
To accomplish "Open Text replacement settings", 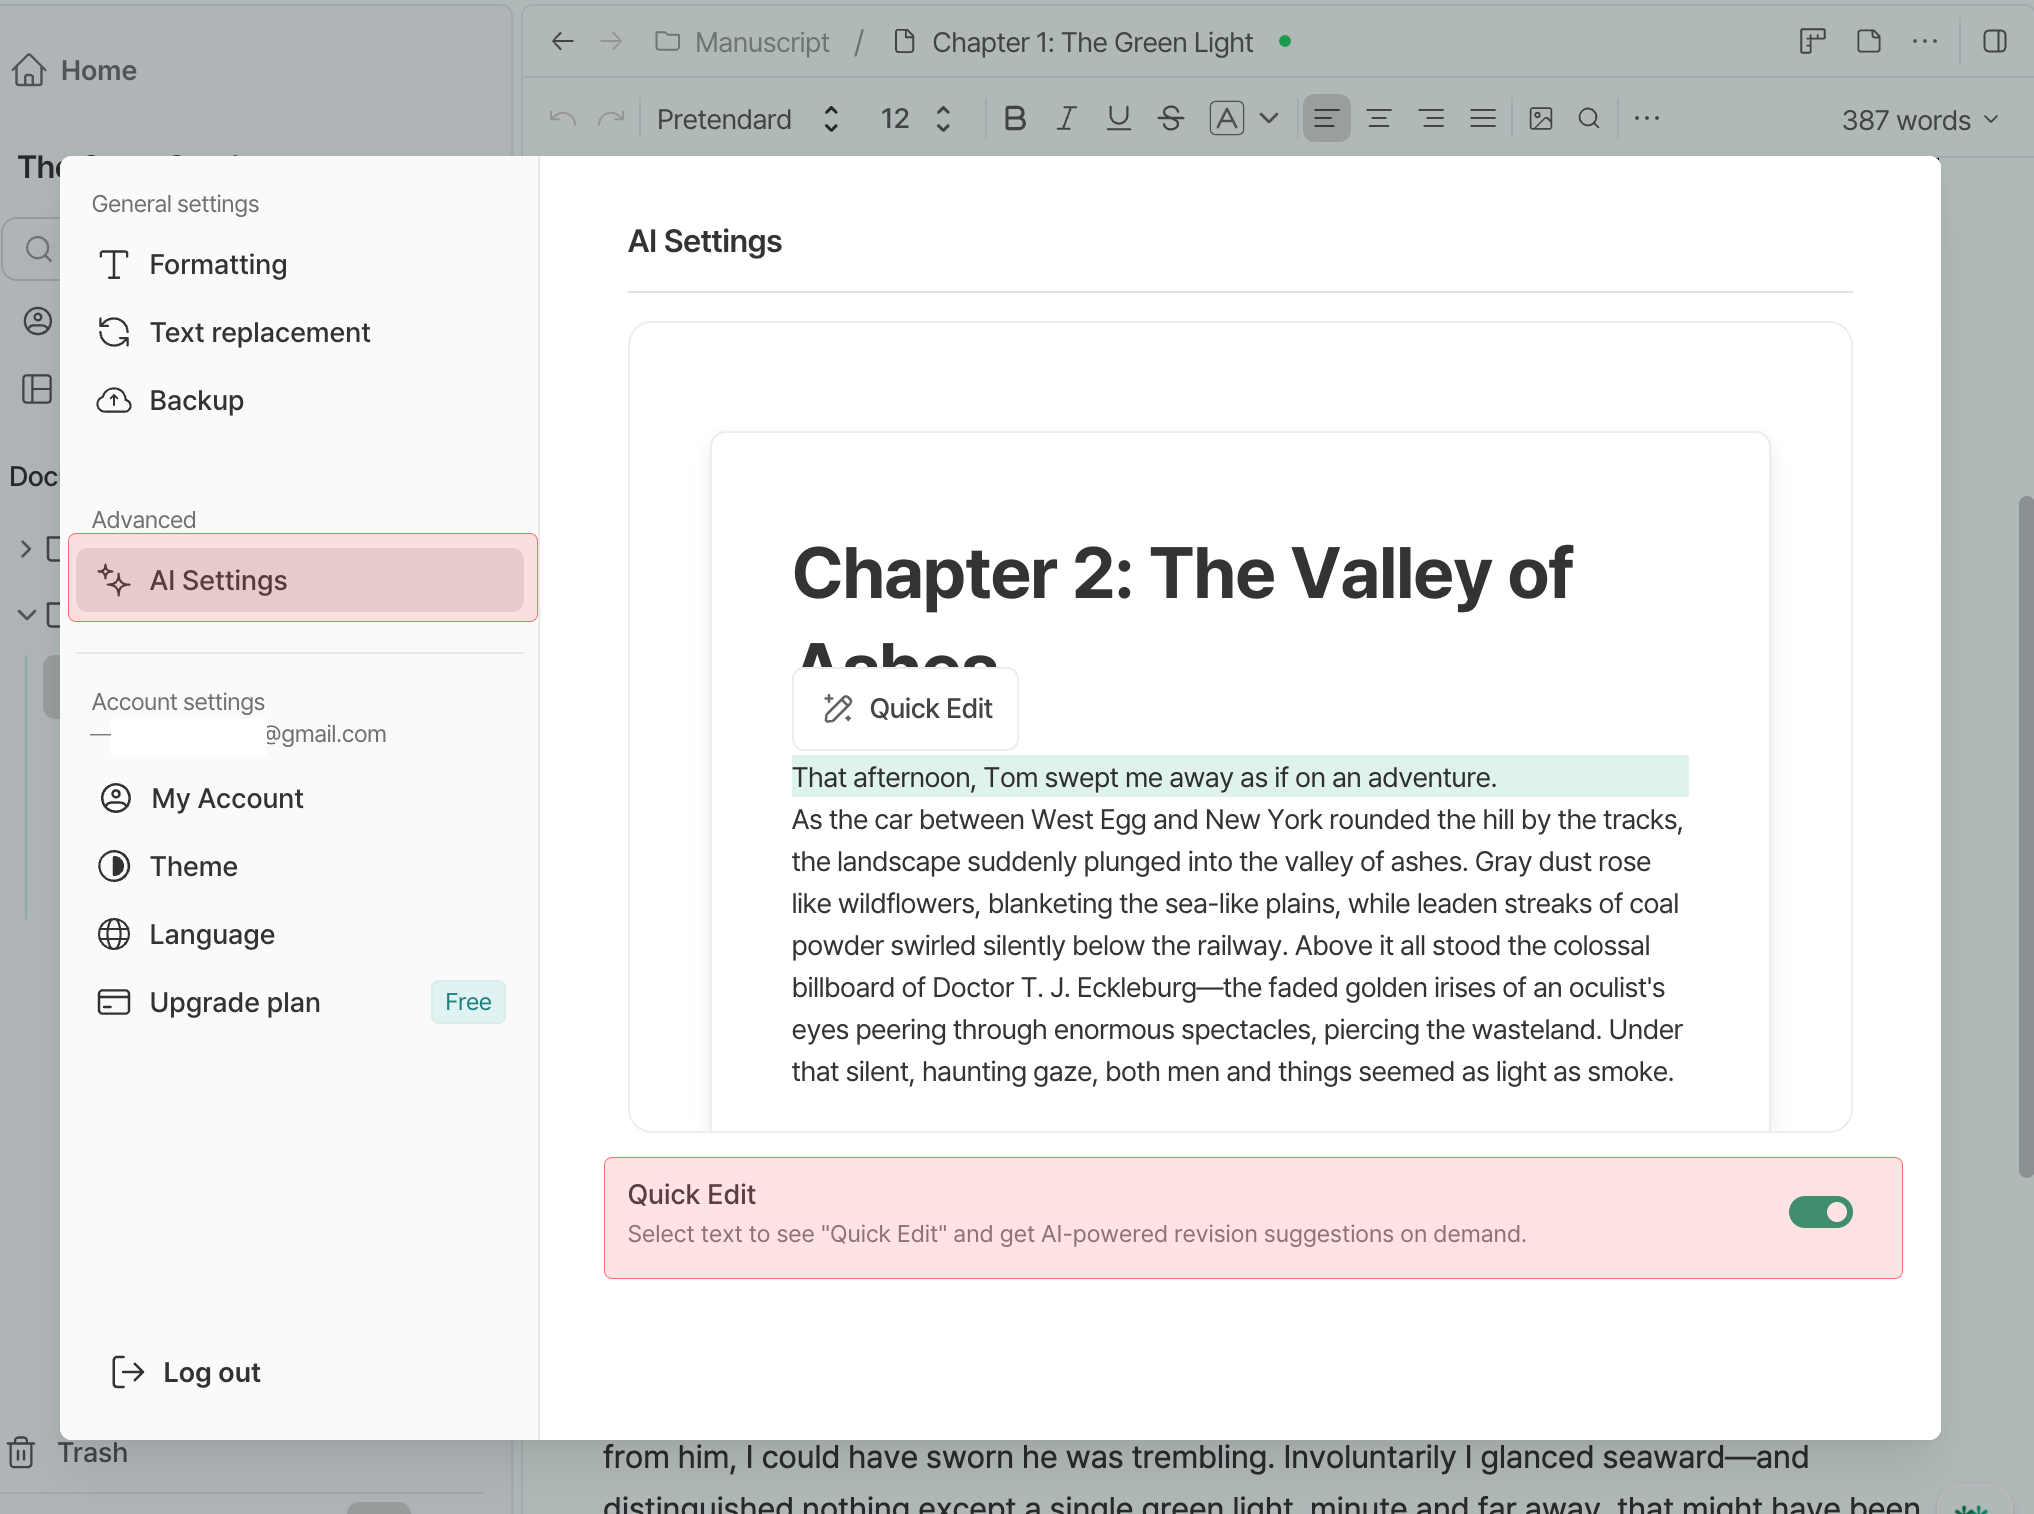I will pos(300,332).
